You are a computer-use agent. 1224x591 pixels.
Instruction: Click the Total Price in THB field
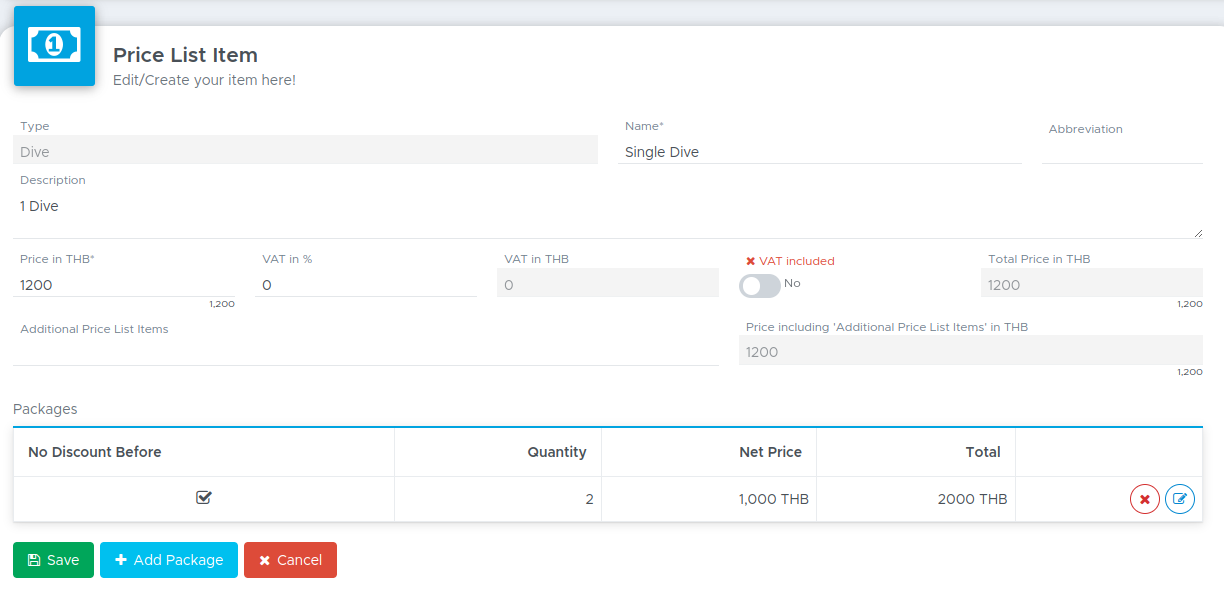click(x=1092, y=283)
